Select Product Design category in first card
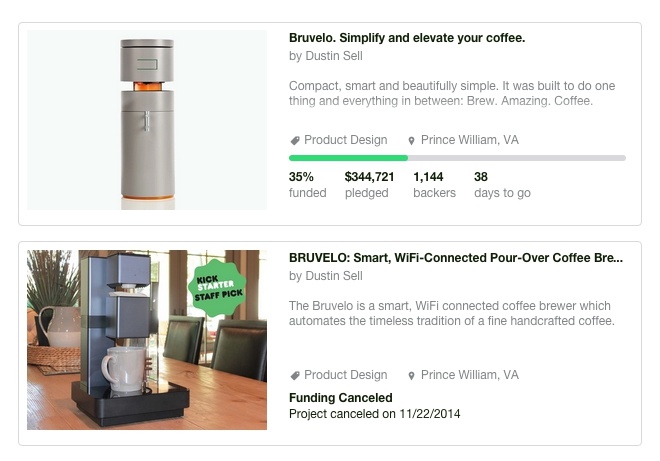The height and width of the screenshot is (461, 660). 345,140
